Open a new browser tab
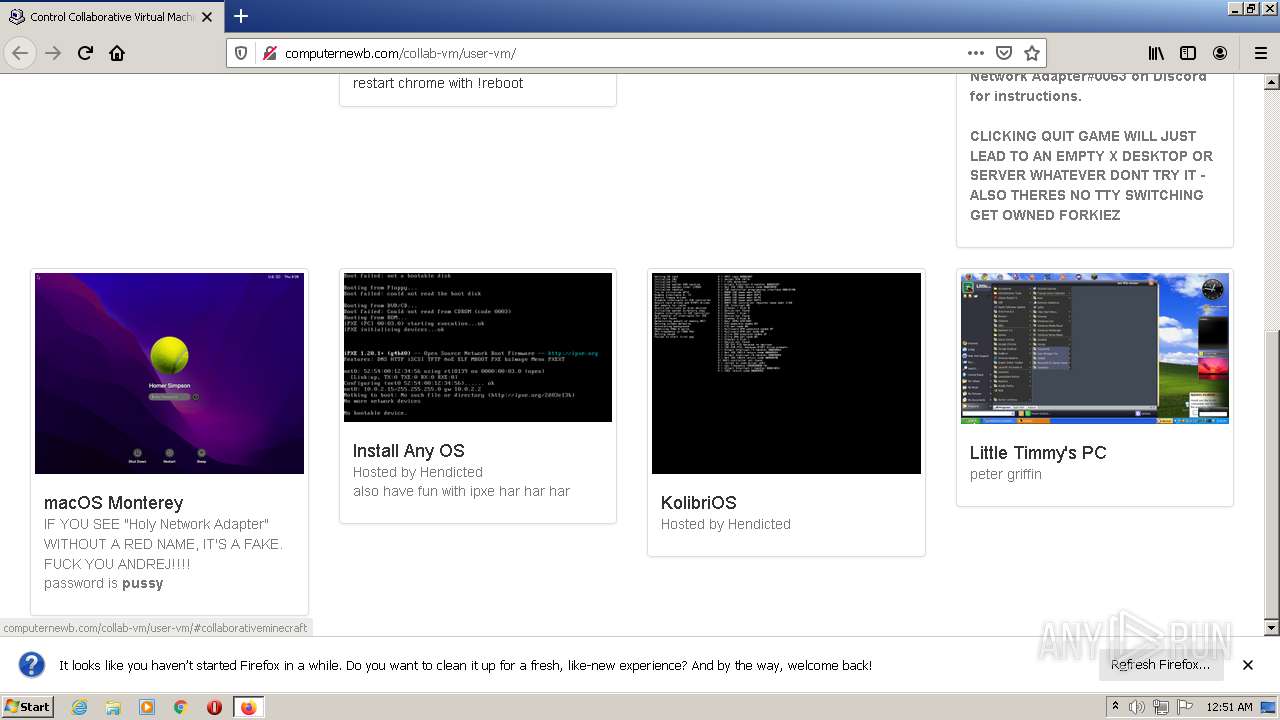Screen dimensions: 1280x720 241,16
